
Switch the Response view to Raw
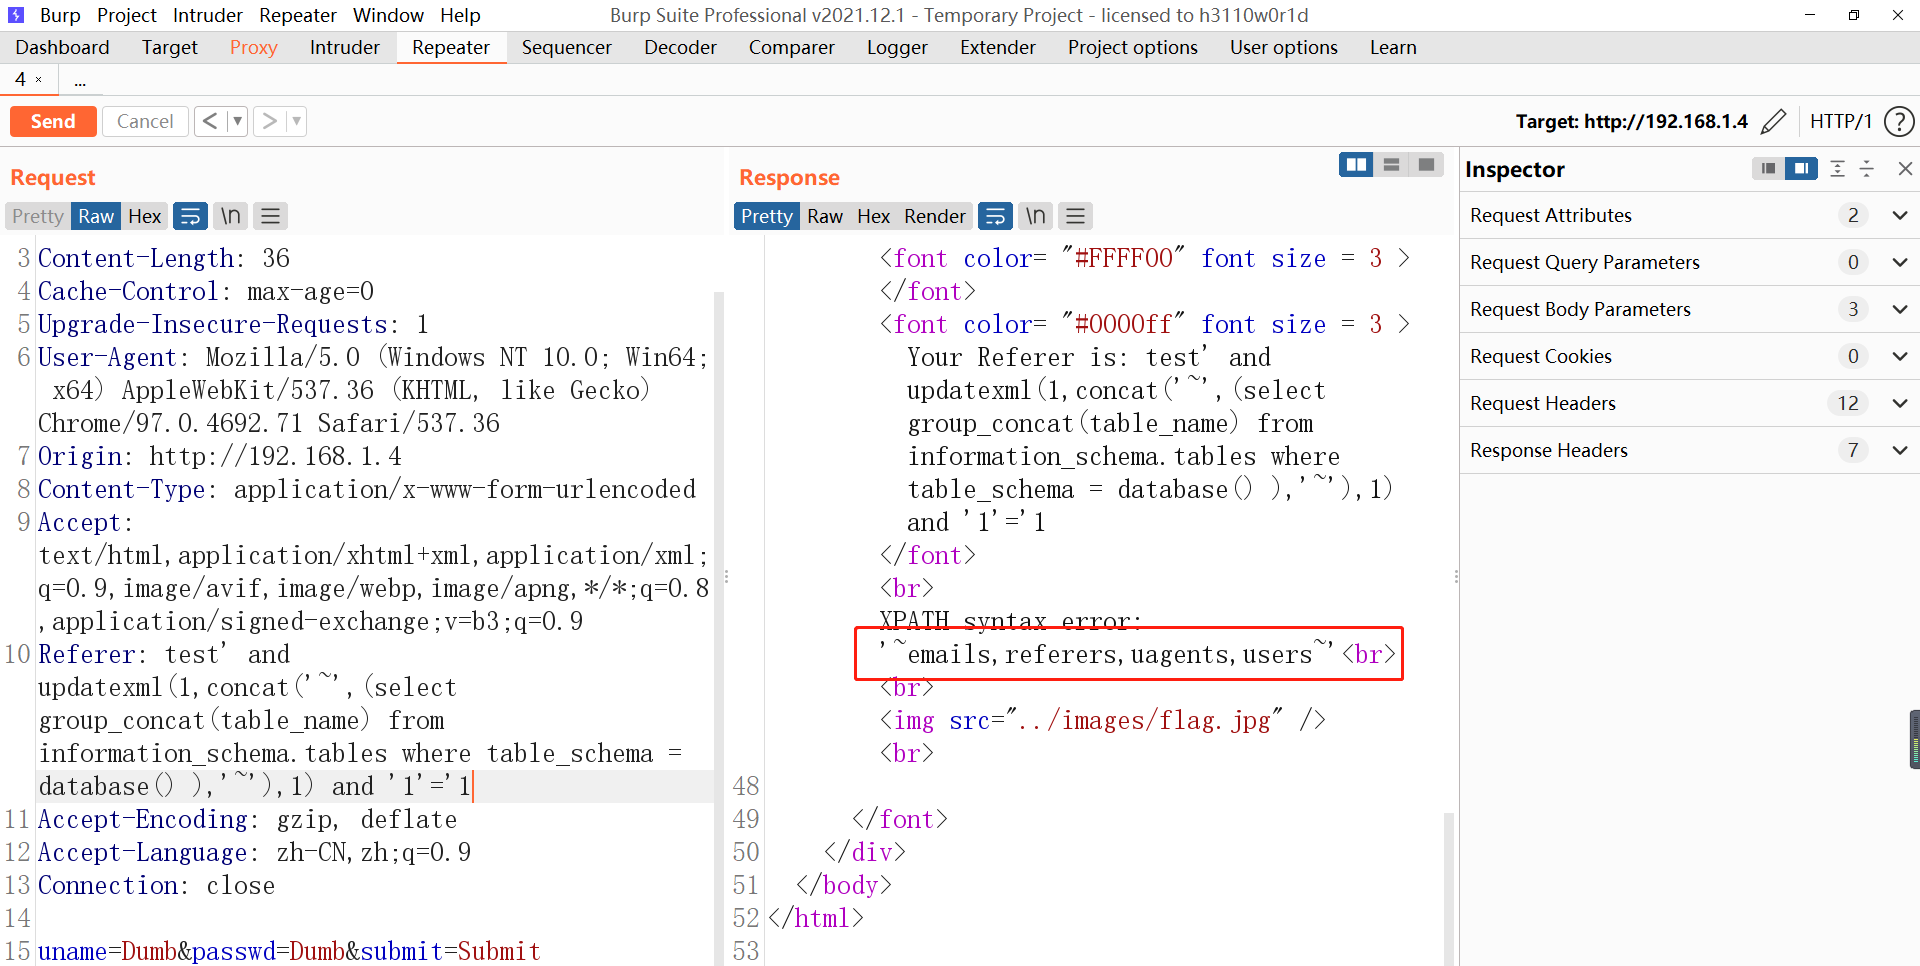click(825, 216)
